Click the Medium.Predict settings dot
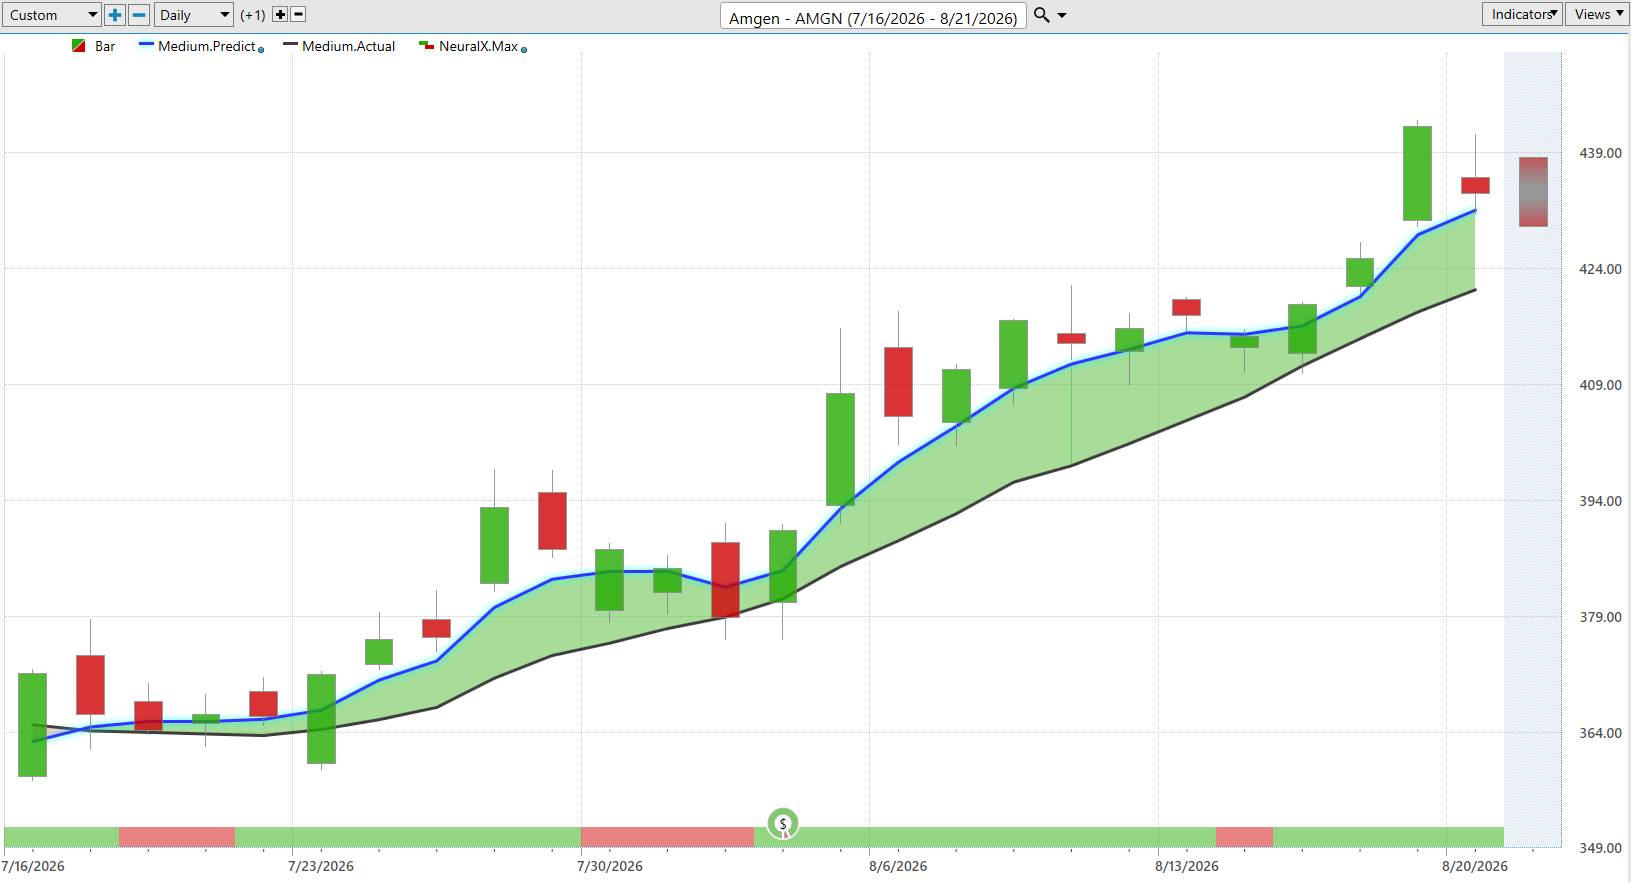This screenshot has height=883, width=1631. pyautogui.click(x=261, y=49)
